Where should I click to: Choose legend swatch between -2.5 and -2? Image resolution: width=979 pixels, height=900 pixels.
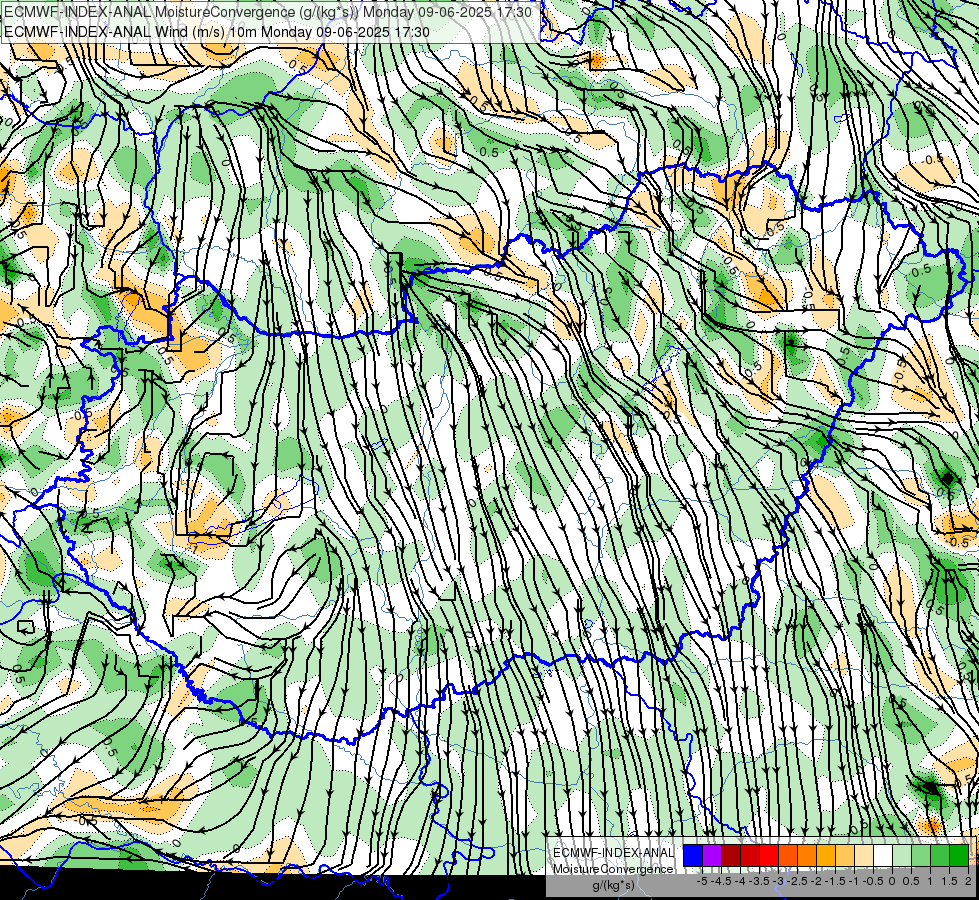coord(807,856)
